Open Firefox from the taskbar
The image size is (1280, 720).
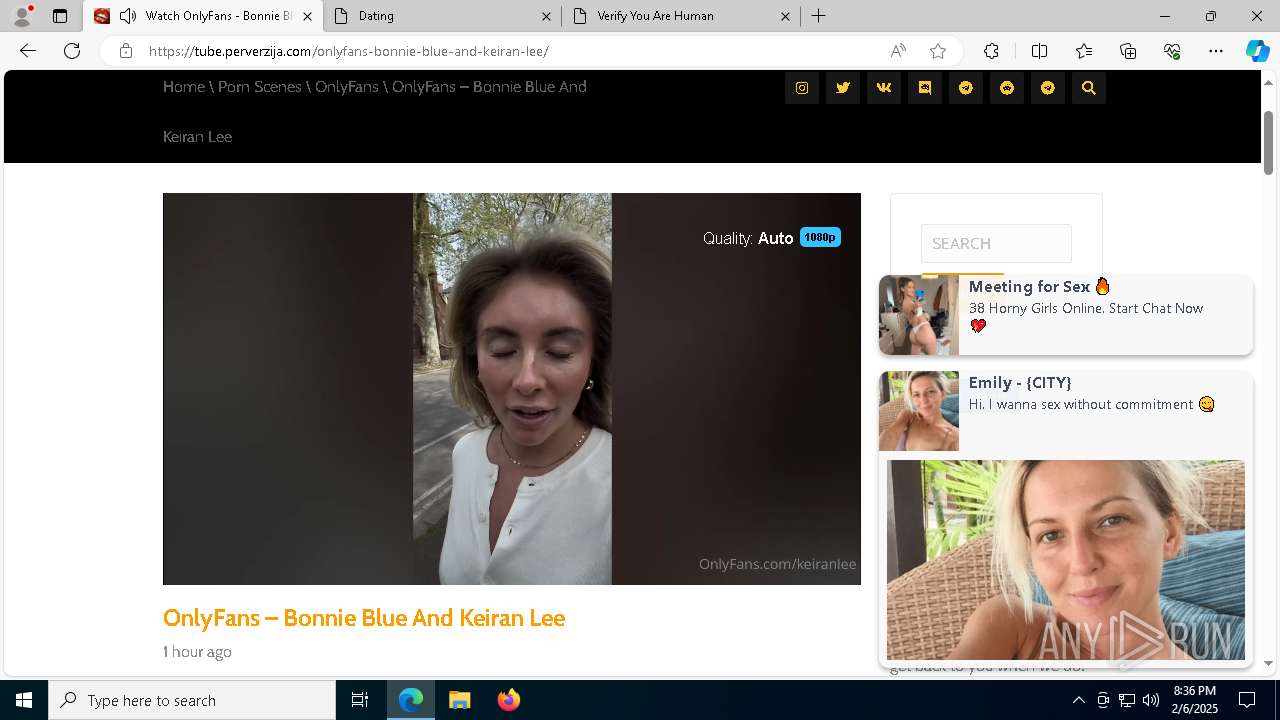click(508, 700)
